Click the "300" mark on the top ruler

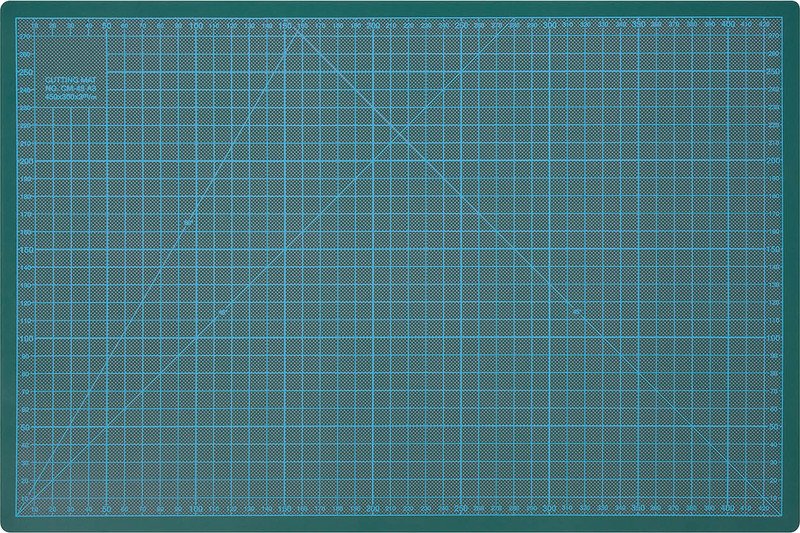(x=549, y=25)
